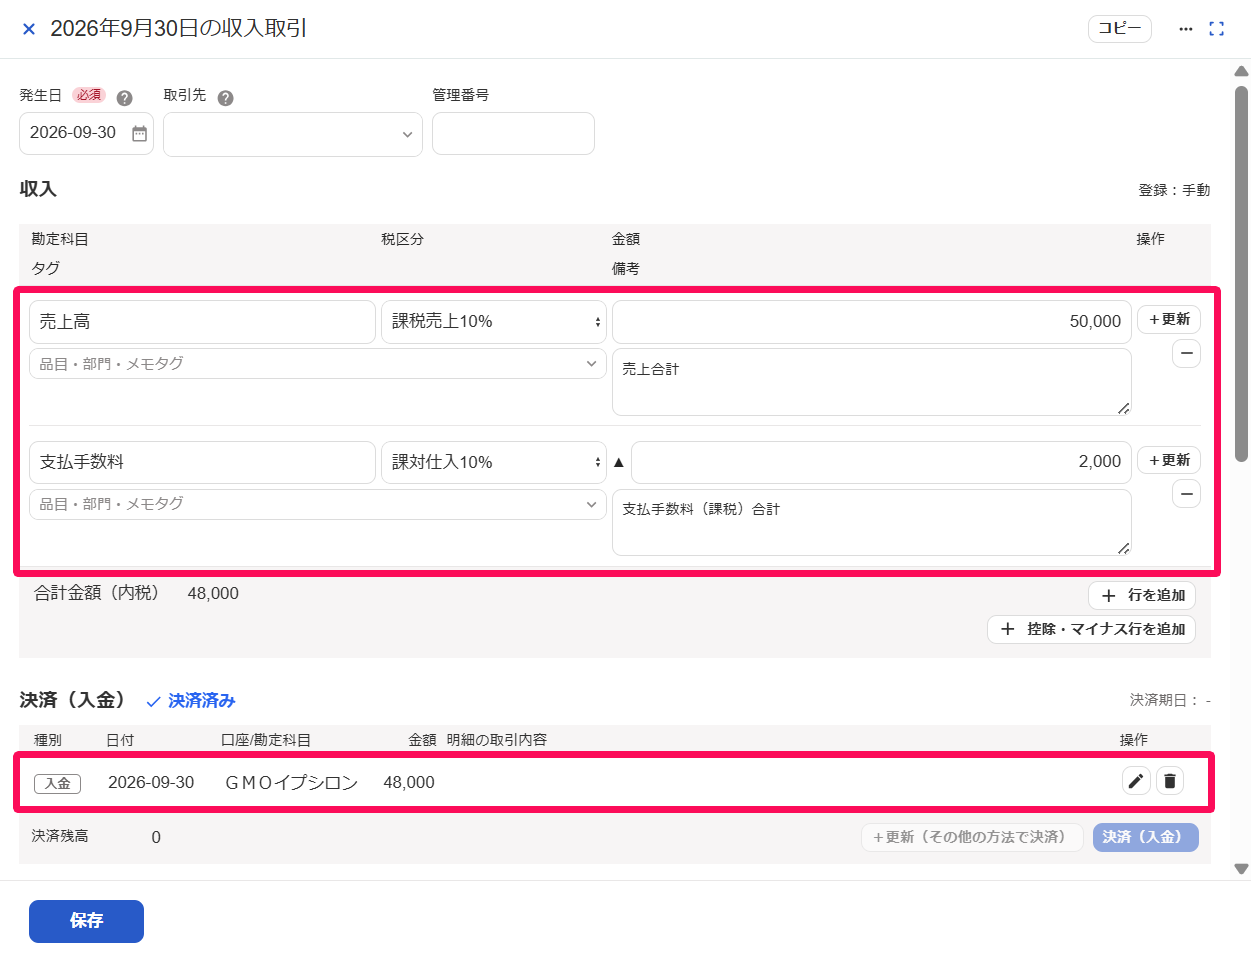The height and width of the screenshot is (963, 1251).
Task: Click the vertical scrollbar thumb
Action: tap(1241, 273)
